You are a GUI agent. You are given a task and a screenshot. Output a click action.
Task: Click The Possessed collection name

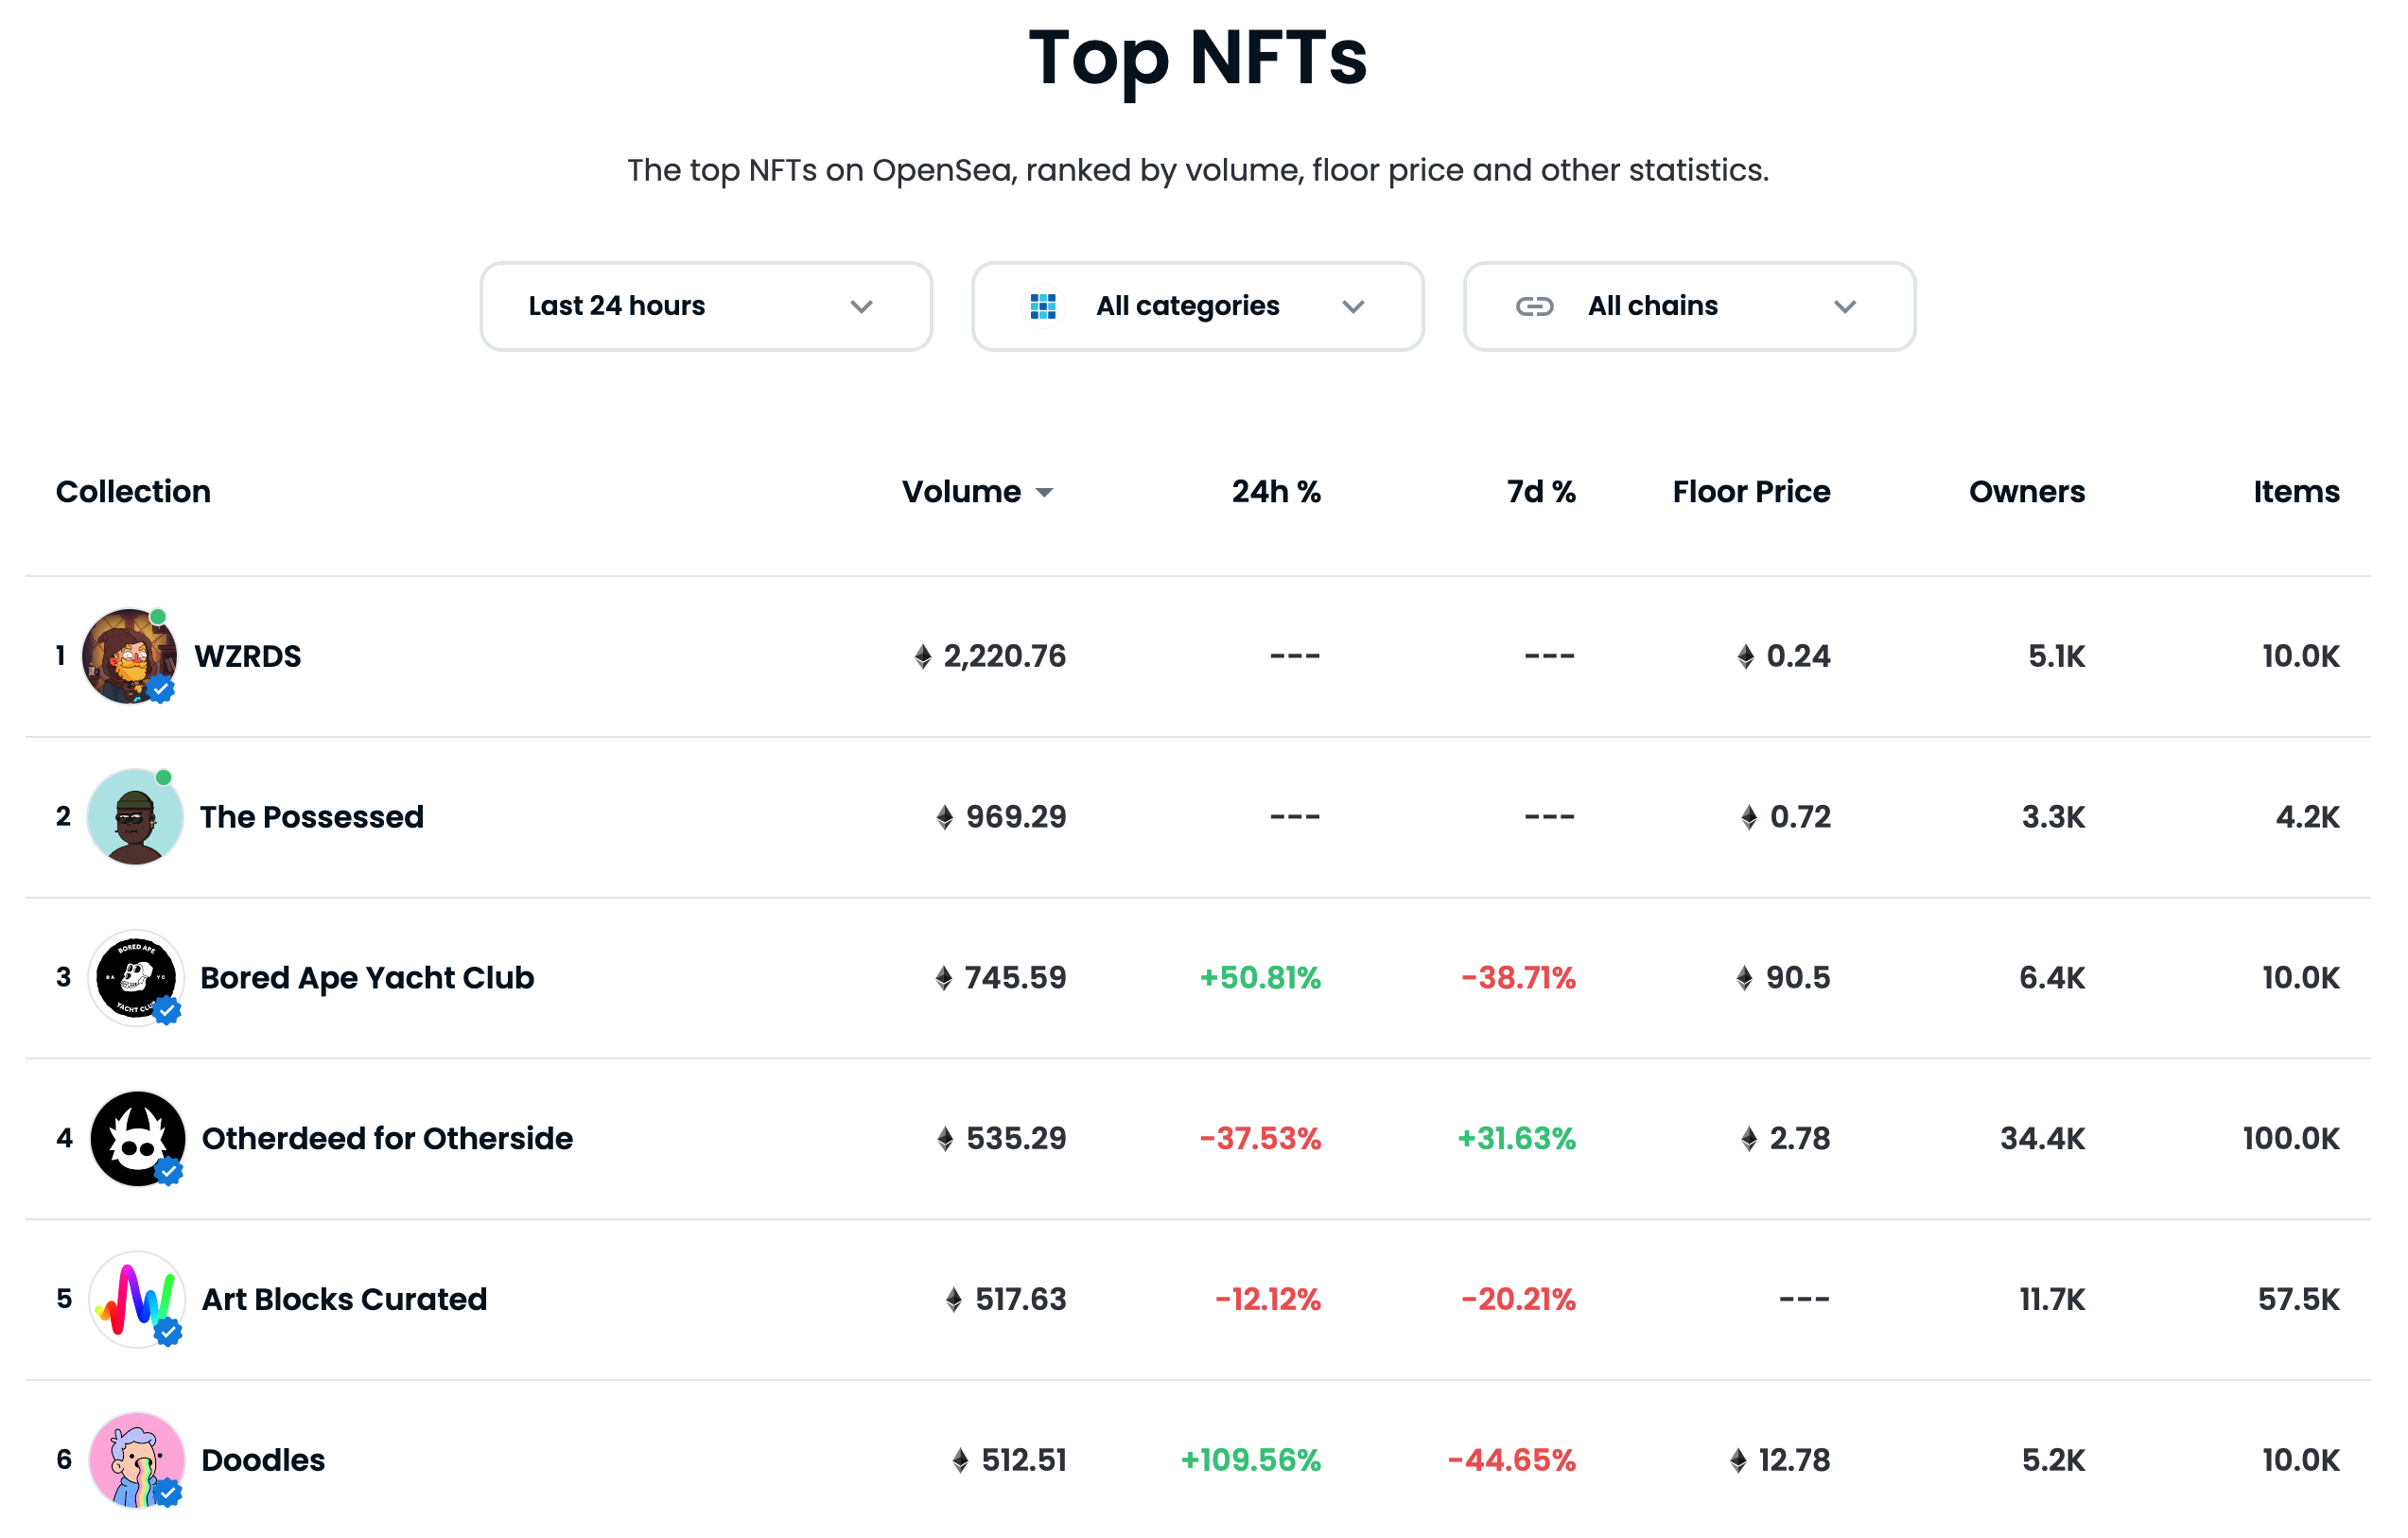(x=312, y=818)
